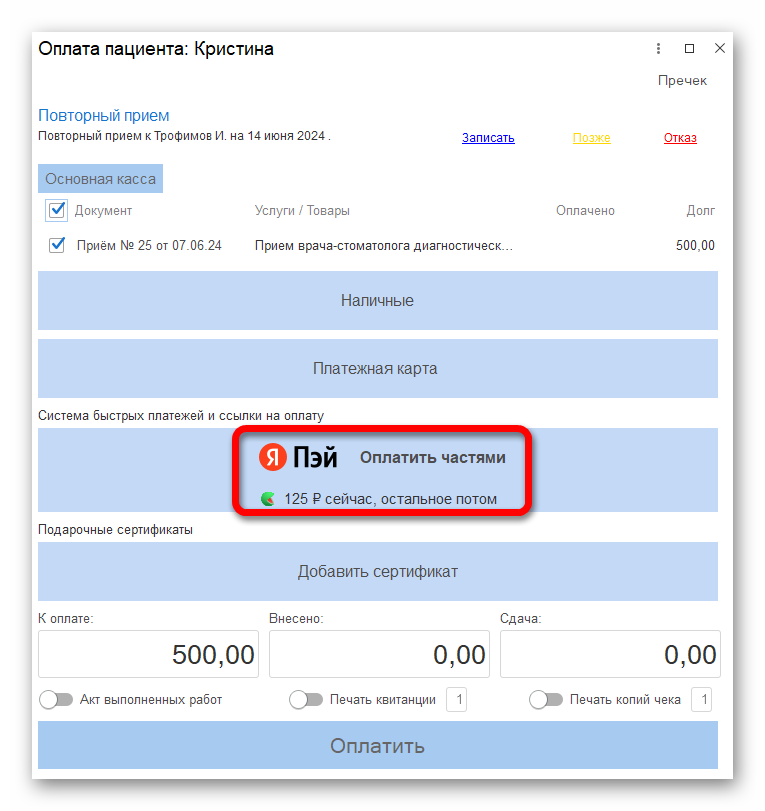Click the receipt copies count field
This screenshot has height=811, width=765.
click(x=701, y=700)
